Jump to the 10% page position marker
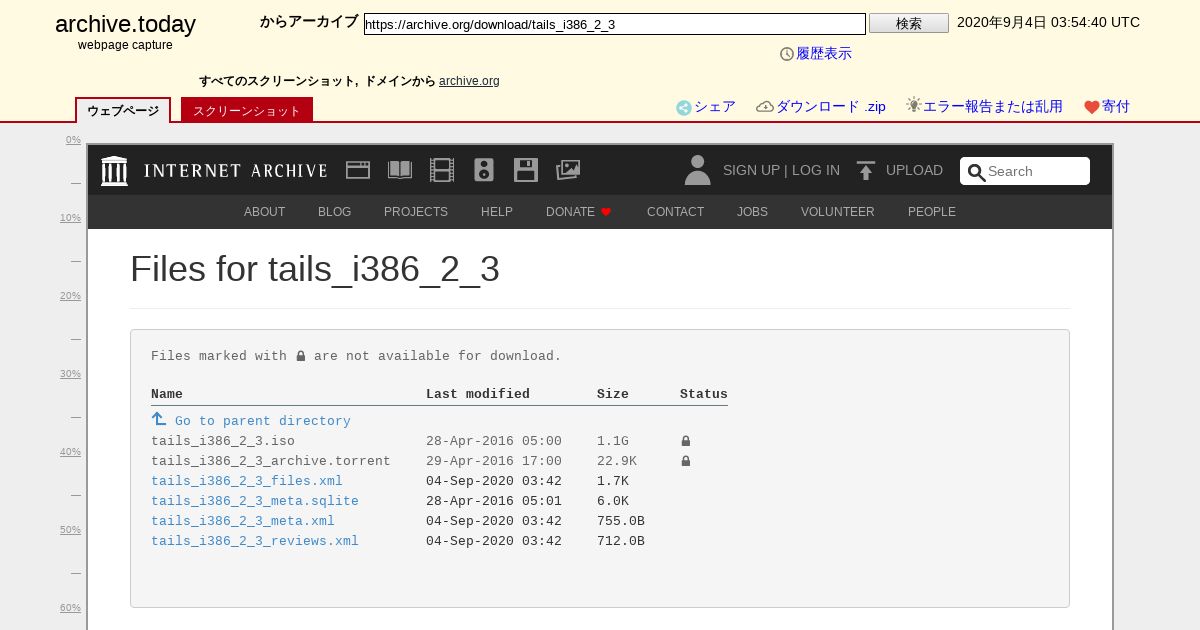This screenshot has height=630, width=1200. pos(70,218)
